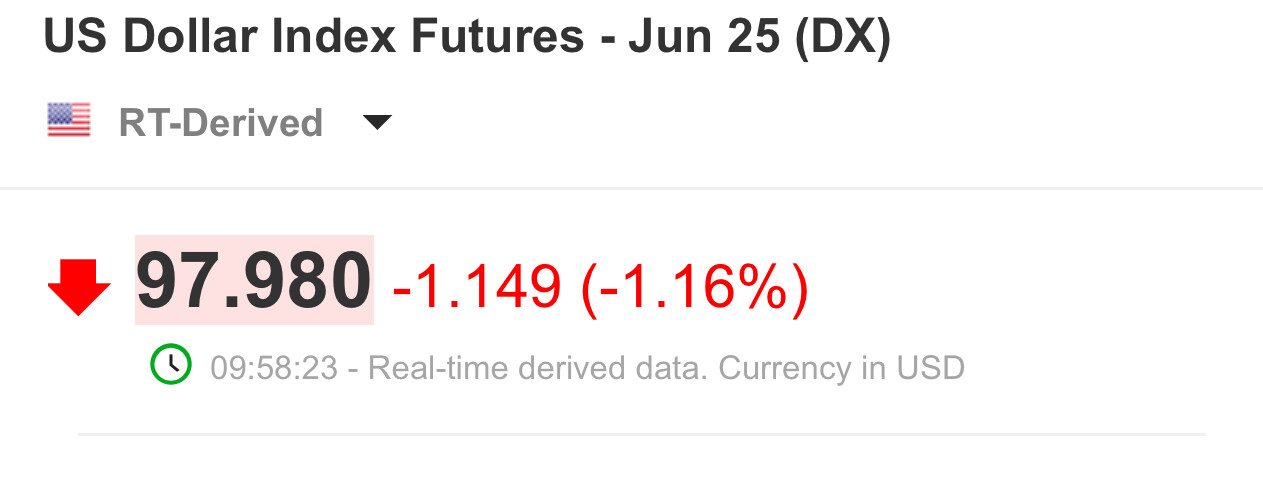Click the -1.149 price change
Viewport: 1263px width, 481px height.
(x=477, y=286)
